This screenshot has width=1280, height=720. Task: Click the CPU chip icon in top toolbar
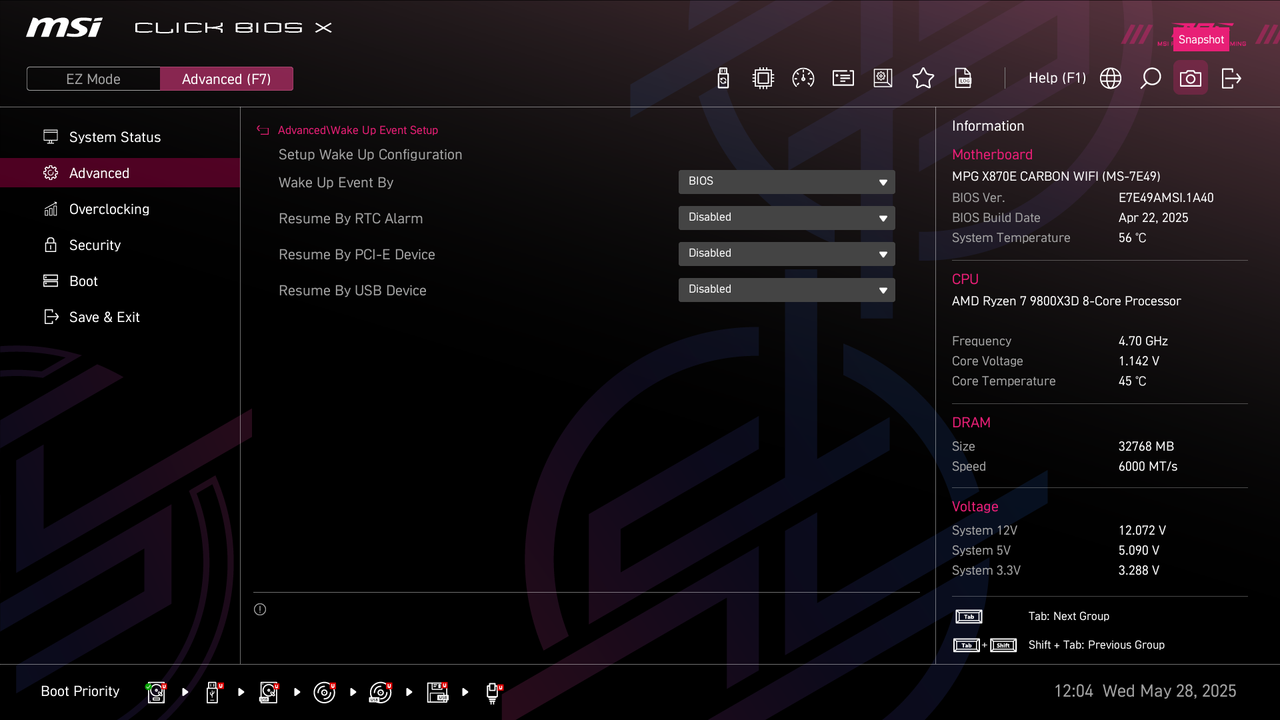(x=763, y=78)
